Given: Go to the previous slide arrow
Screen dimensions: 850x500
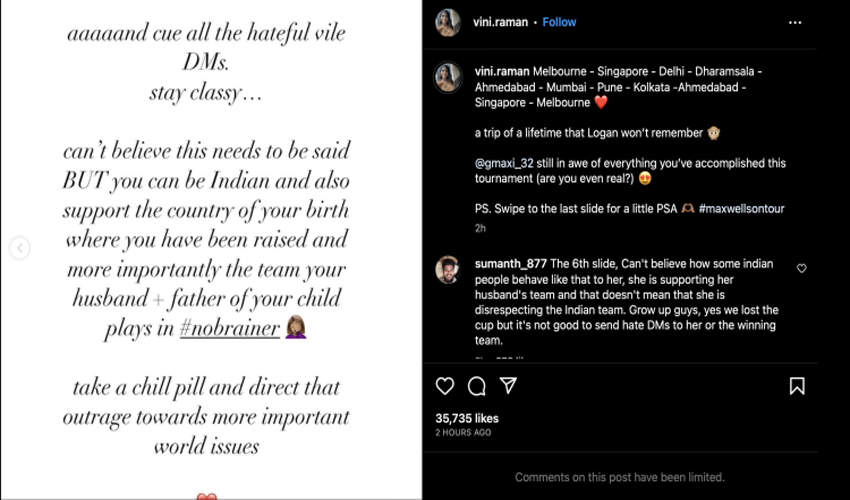Looking at the screenshot, I should pyautogui.click(x=19, y=249).
